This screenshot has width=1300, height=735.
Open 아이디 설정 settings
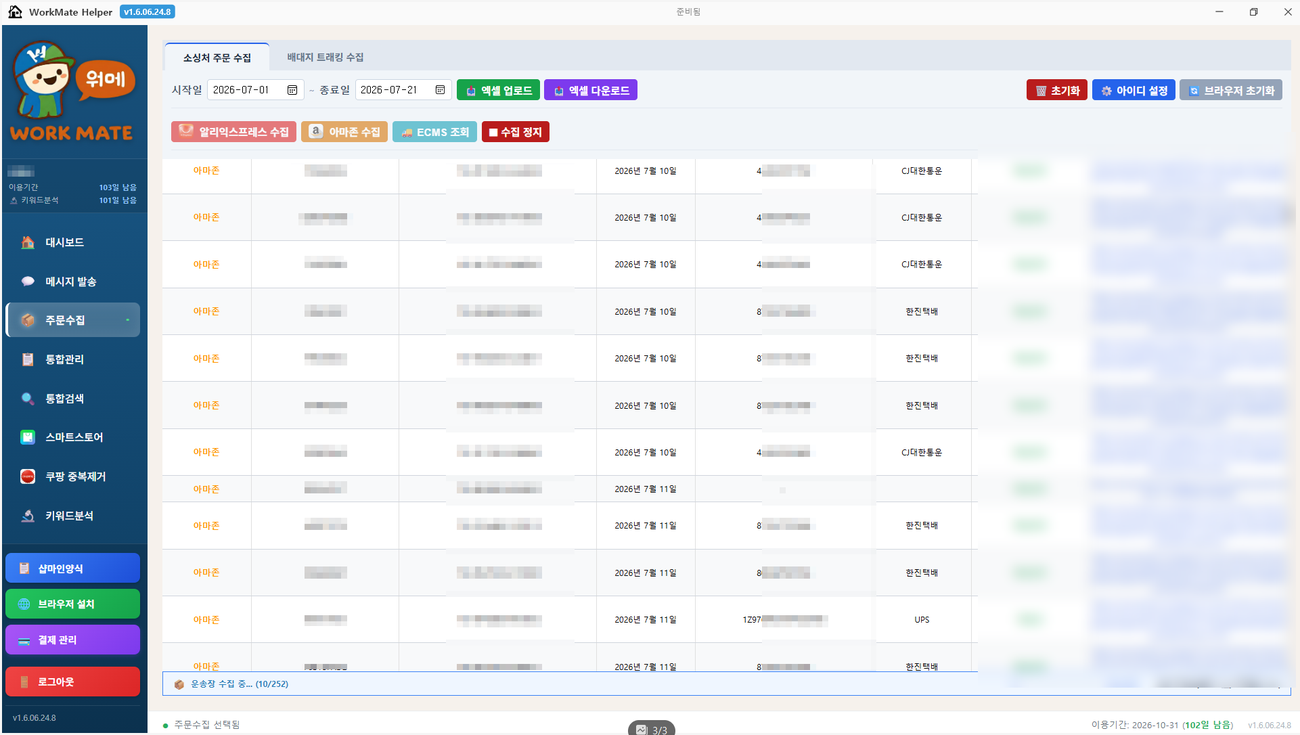click(1133, 90)
